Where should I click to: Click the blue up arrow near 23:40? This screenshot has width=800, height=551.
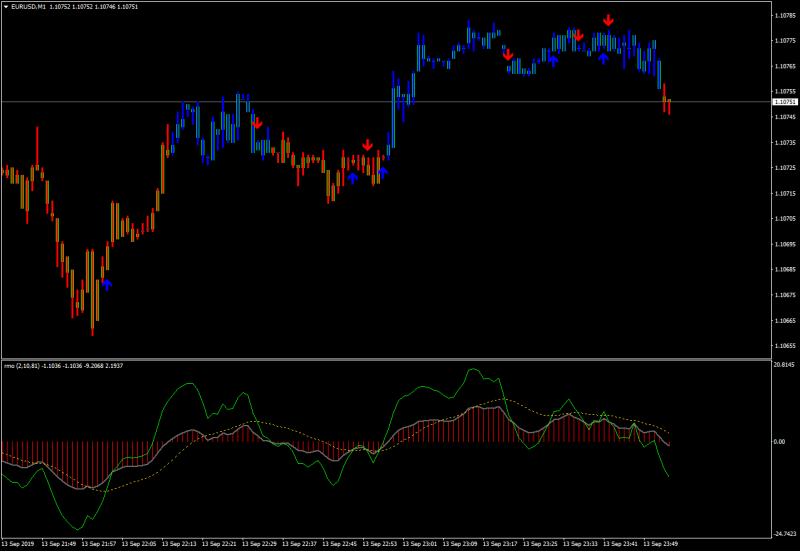pyautogui.click(x=604, y=58)
